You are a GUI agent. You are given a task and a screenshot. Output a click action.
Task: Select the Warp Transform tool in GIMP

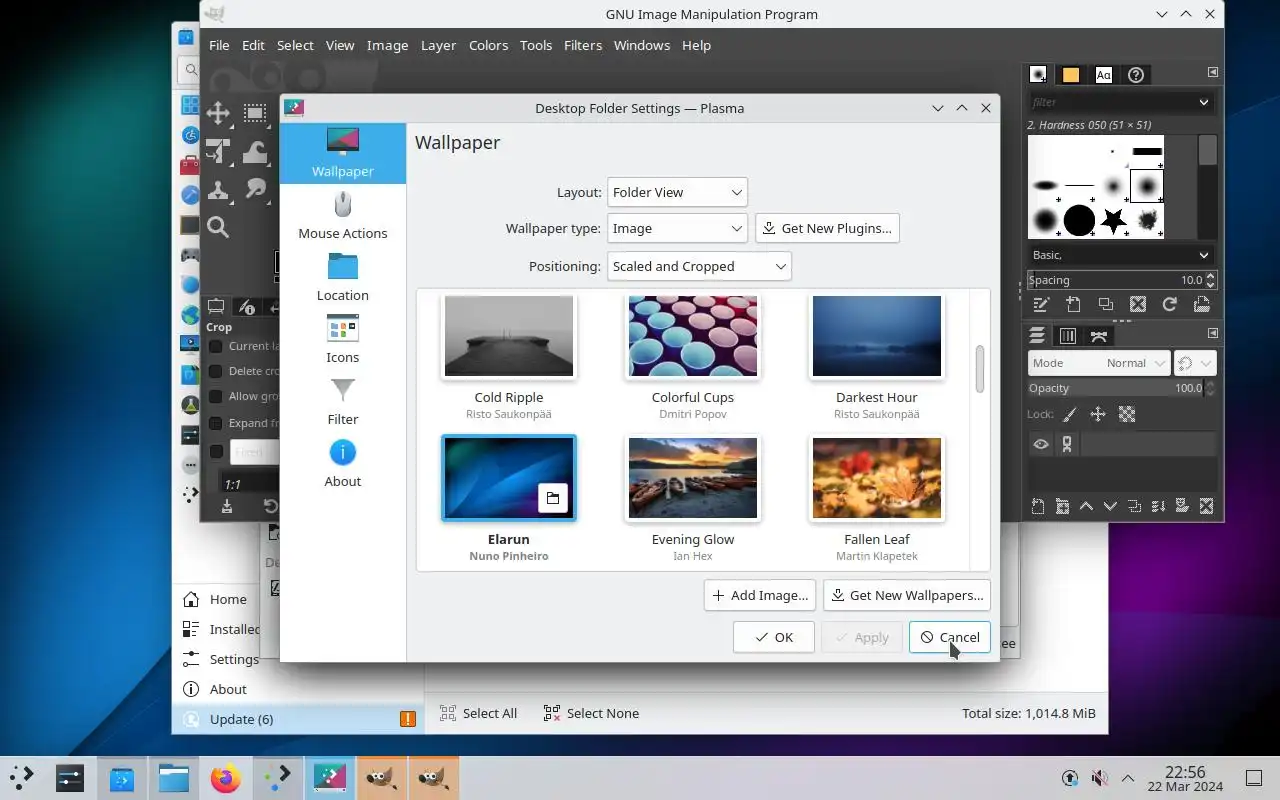tap(255, 151)
